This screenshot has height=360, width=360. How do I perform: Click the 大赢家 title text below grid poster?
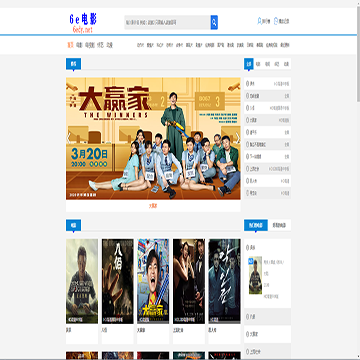coord(141,330)
